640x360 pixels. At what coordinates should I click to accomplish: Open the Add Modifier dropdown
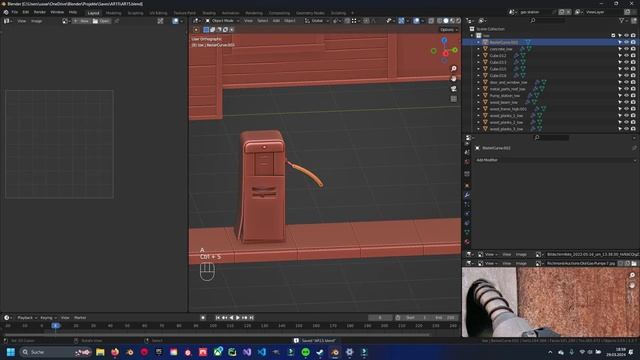[555, 160]
